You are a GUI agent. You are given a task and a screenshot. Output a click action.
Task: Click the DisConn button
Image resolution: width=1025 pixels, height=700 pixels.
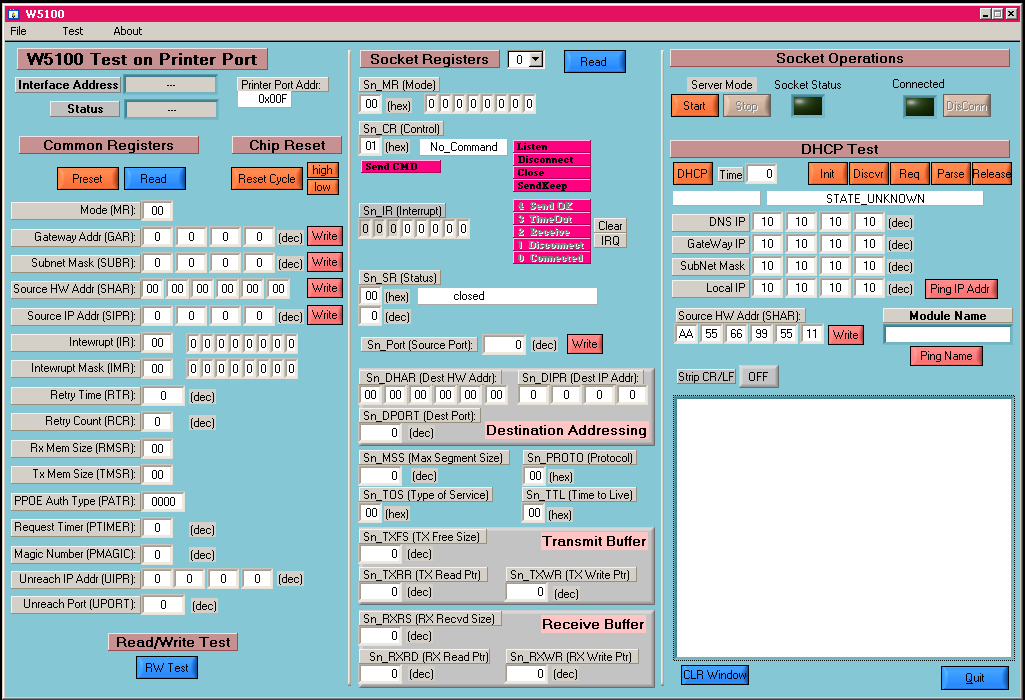coord(967,106)
